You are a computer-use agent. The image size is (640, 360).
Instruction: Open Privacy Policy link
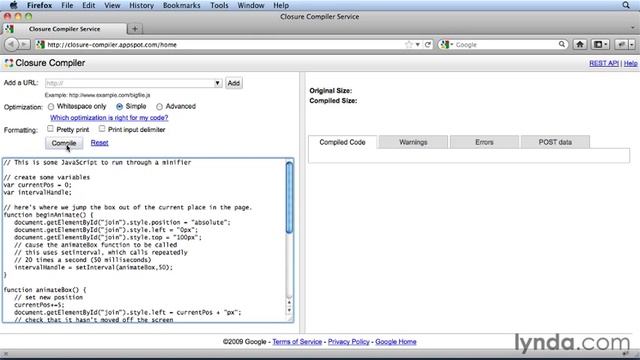coord(349,342)
